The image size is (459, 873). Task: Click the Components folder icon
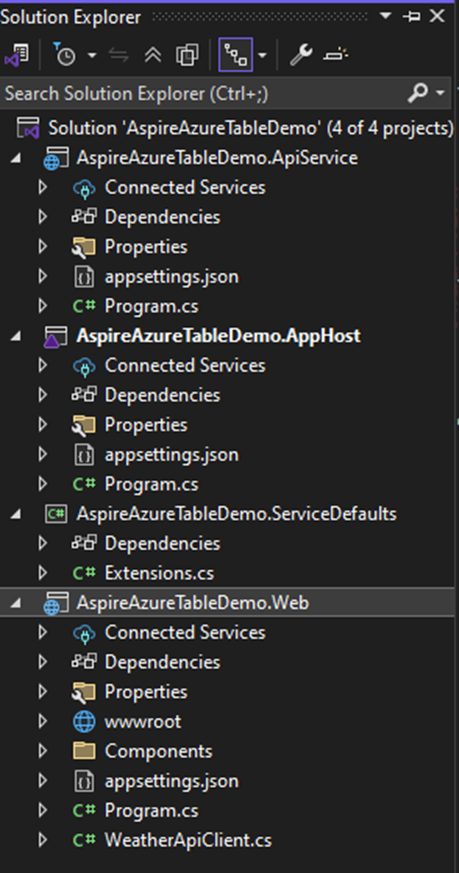point(84,752)
